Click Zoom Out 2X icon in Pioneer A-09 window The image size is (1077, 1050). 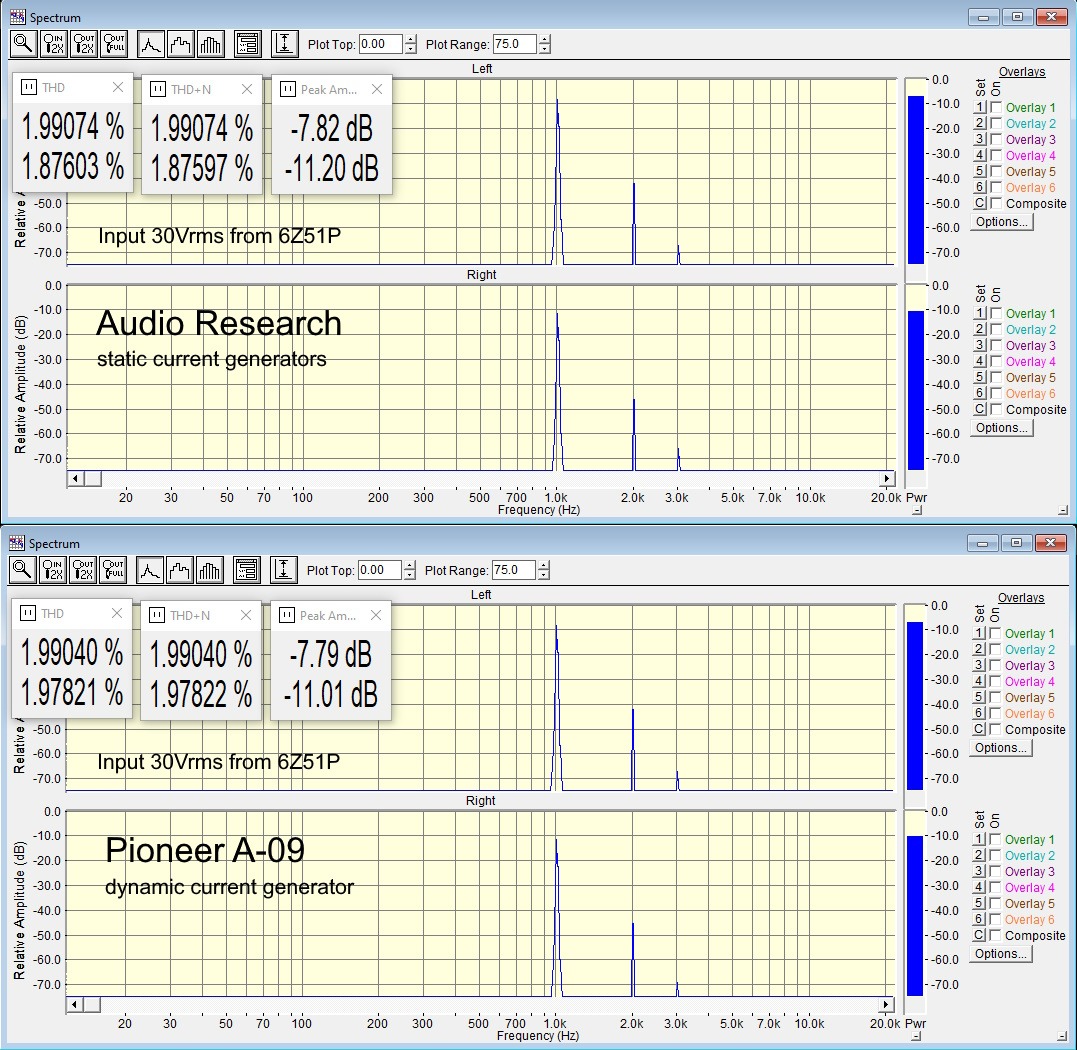point(83,570)
